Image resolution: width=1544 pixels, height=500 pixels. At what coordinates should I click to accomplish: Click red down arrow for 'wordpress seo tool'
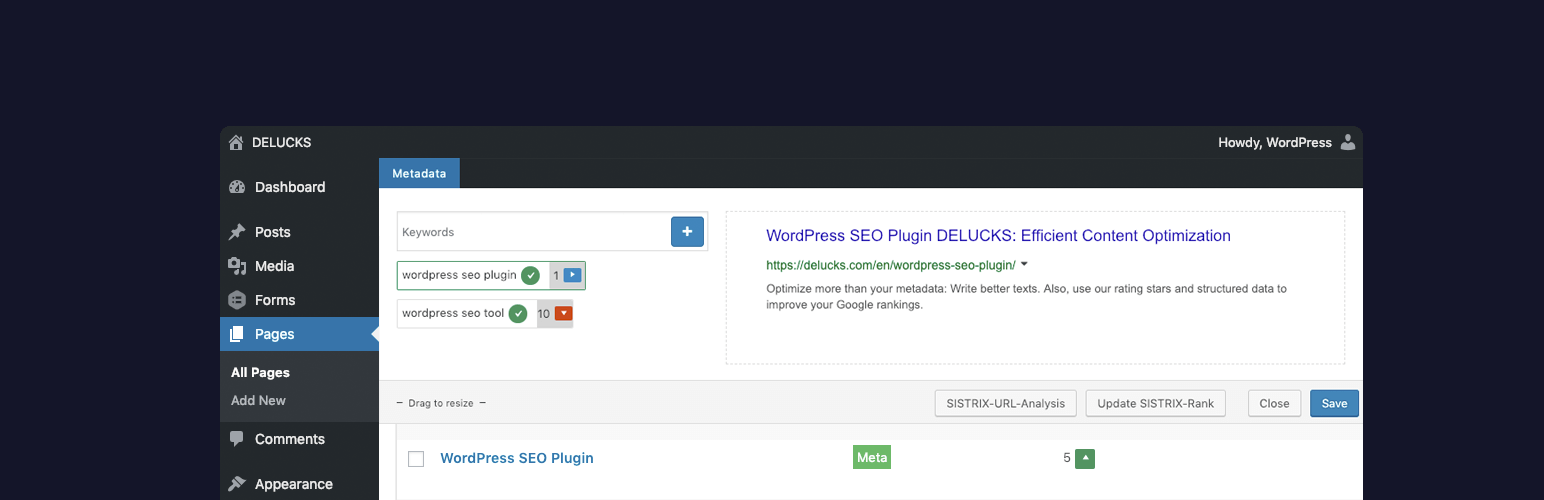pyautogui.click(x=564, y=313)
